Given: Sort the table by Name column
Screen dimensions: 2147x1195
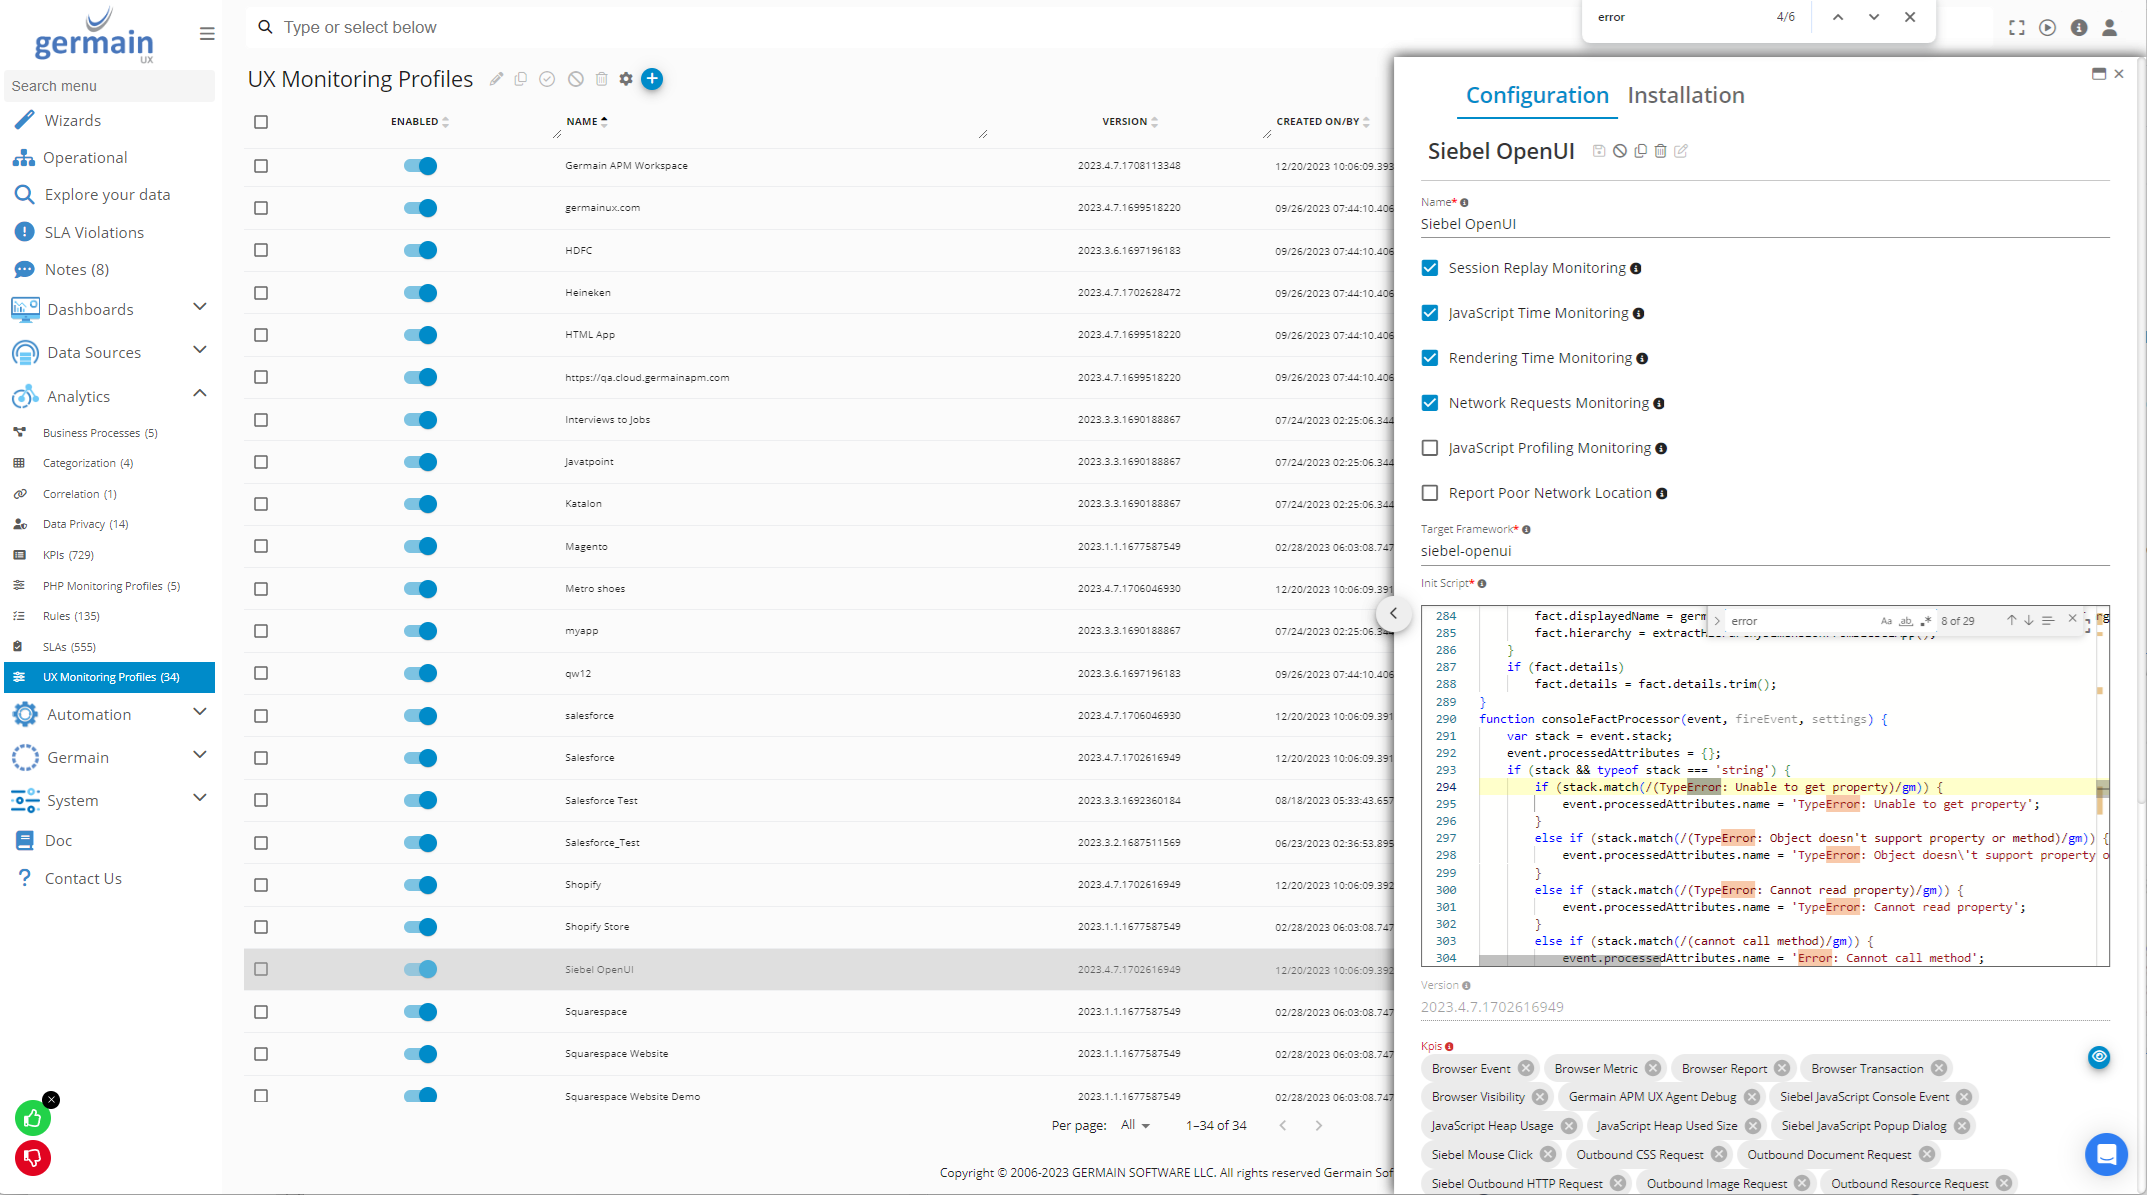Looking at the screenshot, I should coord(587,122).
